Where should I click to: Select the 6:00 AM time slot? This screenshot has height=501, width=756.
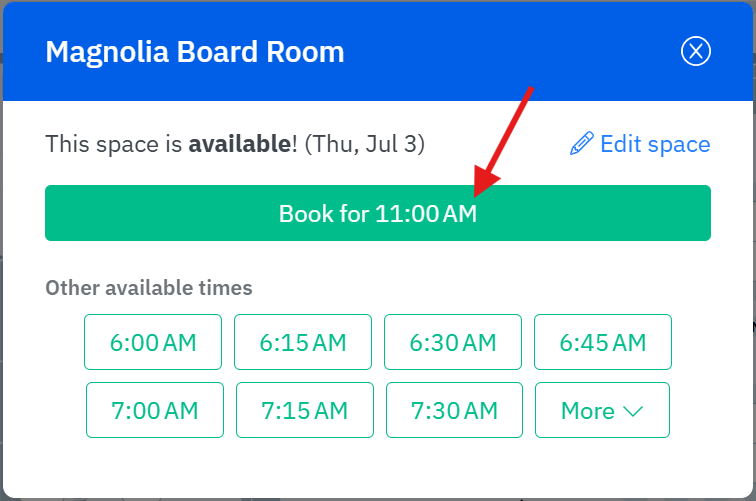click(x=153, y=342)
